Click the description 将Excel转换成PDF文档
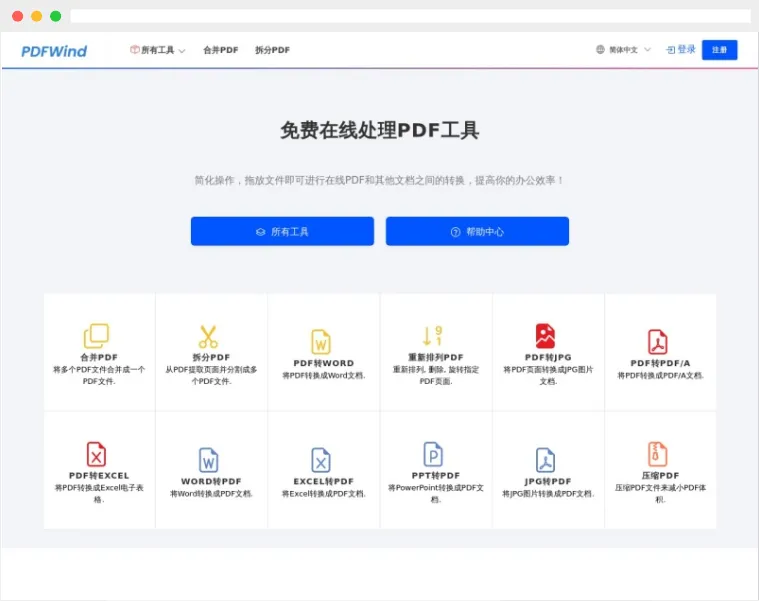759x601 pixels. (x=324, y=494)
